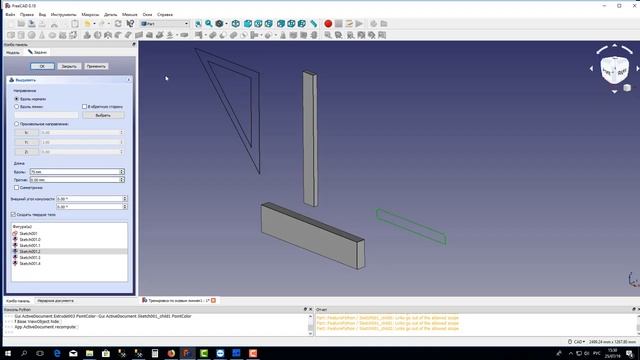Click the Create cone primitive icon
The width and height of the screenshot is (640, 360).
point(42,35)
